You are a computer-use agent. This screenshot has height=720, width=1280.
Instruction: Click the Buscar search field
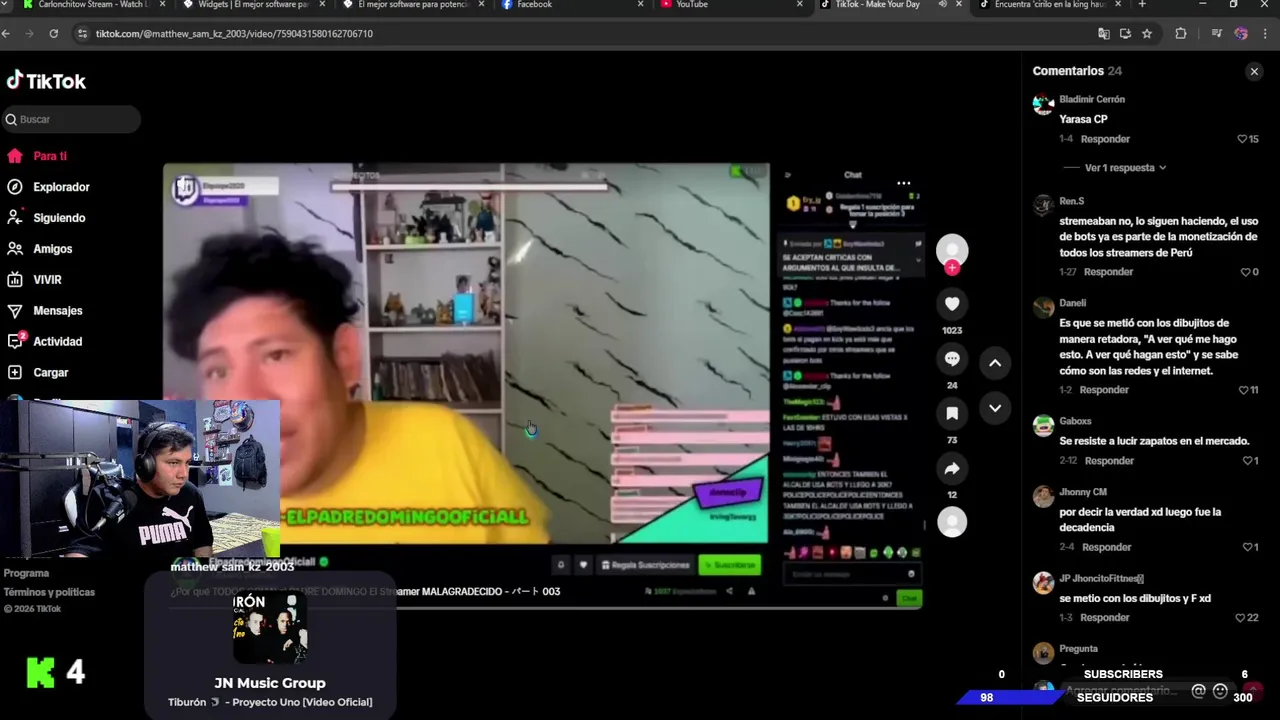point(71,119)
